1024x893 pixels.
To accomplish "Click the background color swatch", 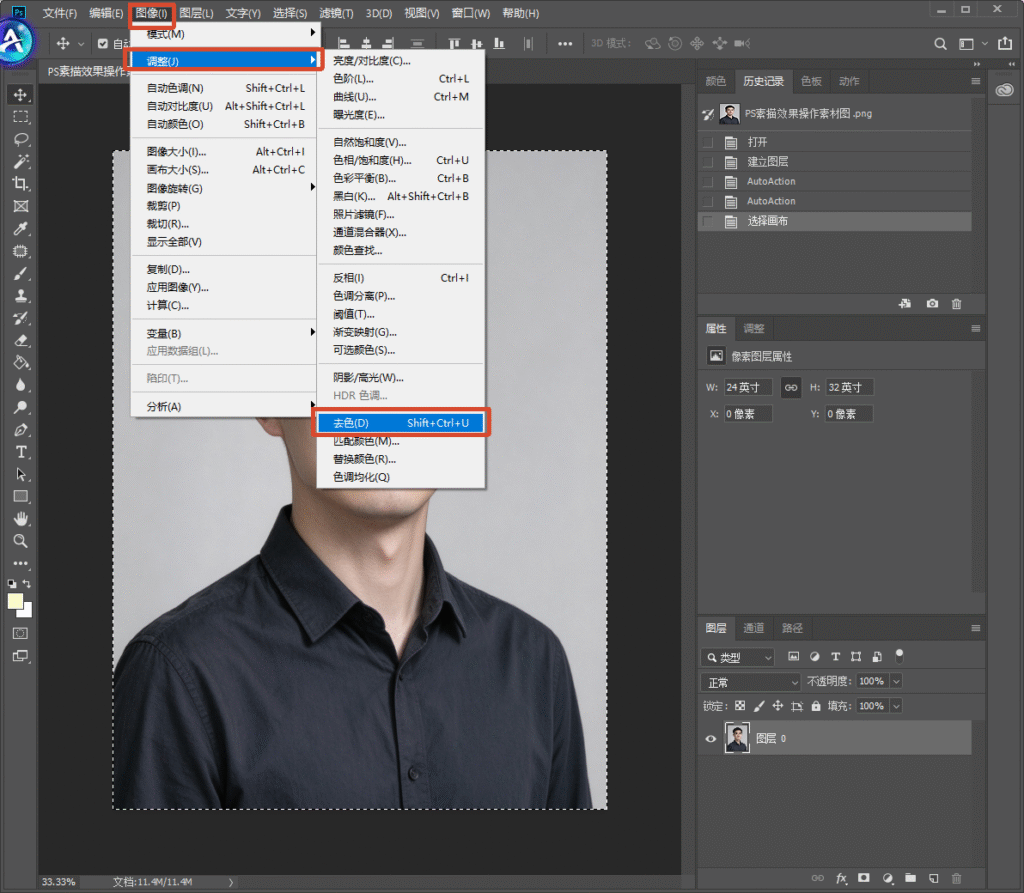I will click(x=25, y=611).
